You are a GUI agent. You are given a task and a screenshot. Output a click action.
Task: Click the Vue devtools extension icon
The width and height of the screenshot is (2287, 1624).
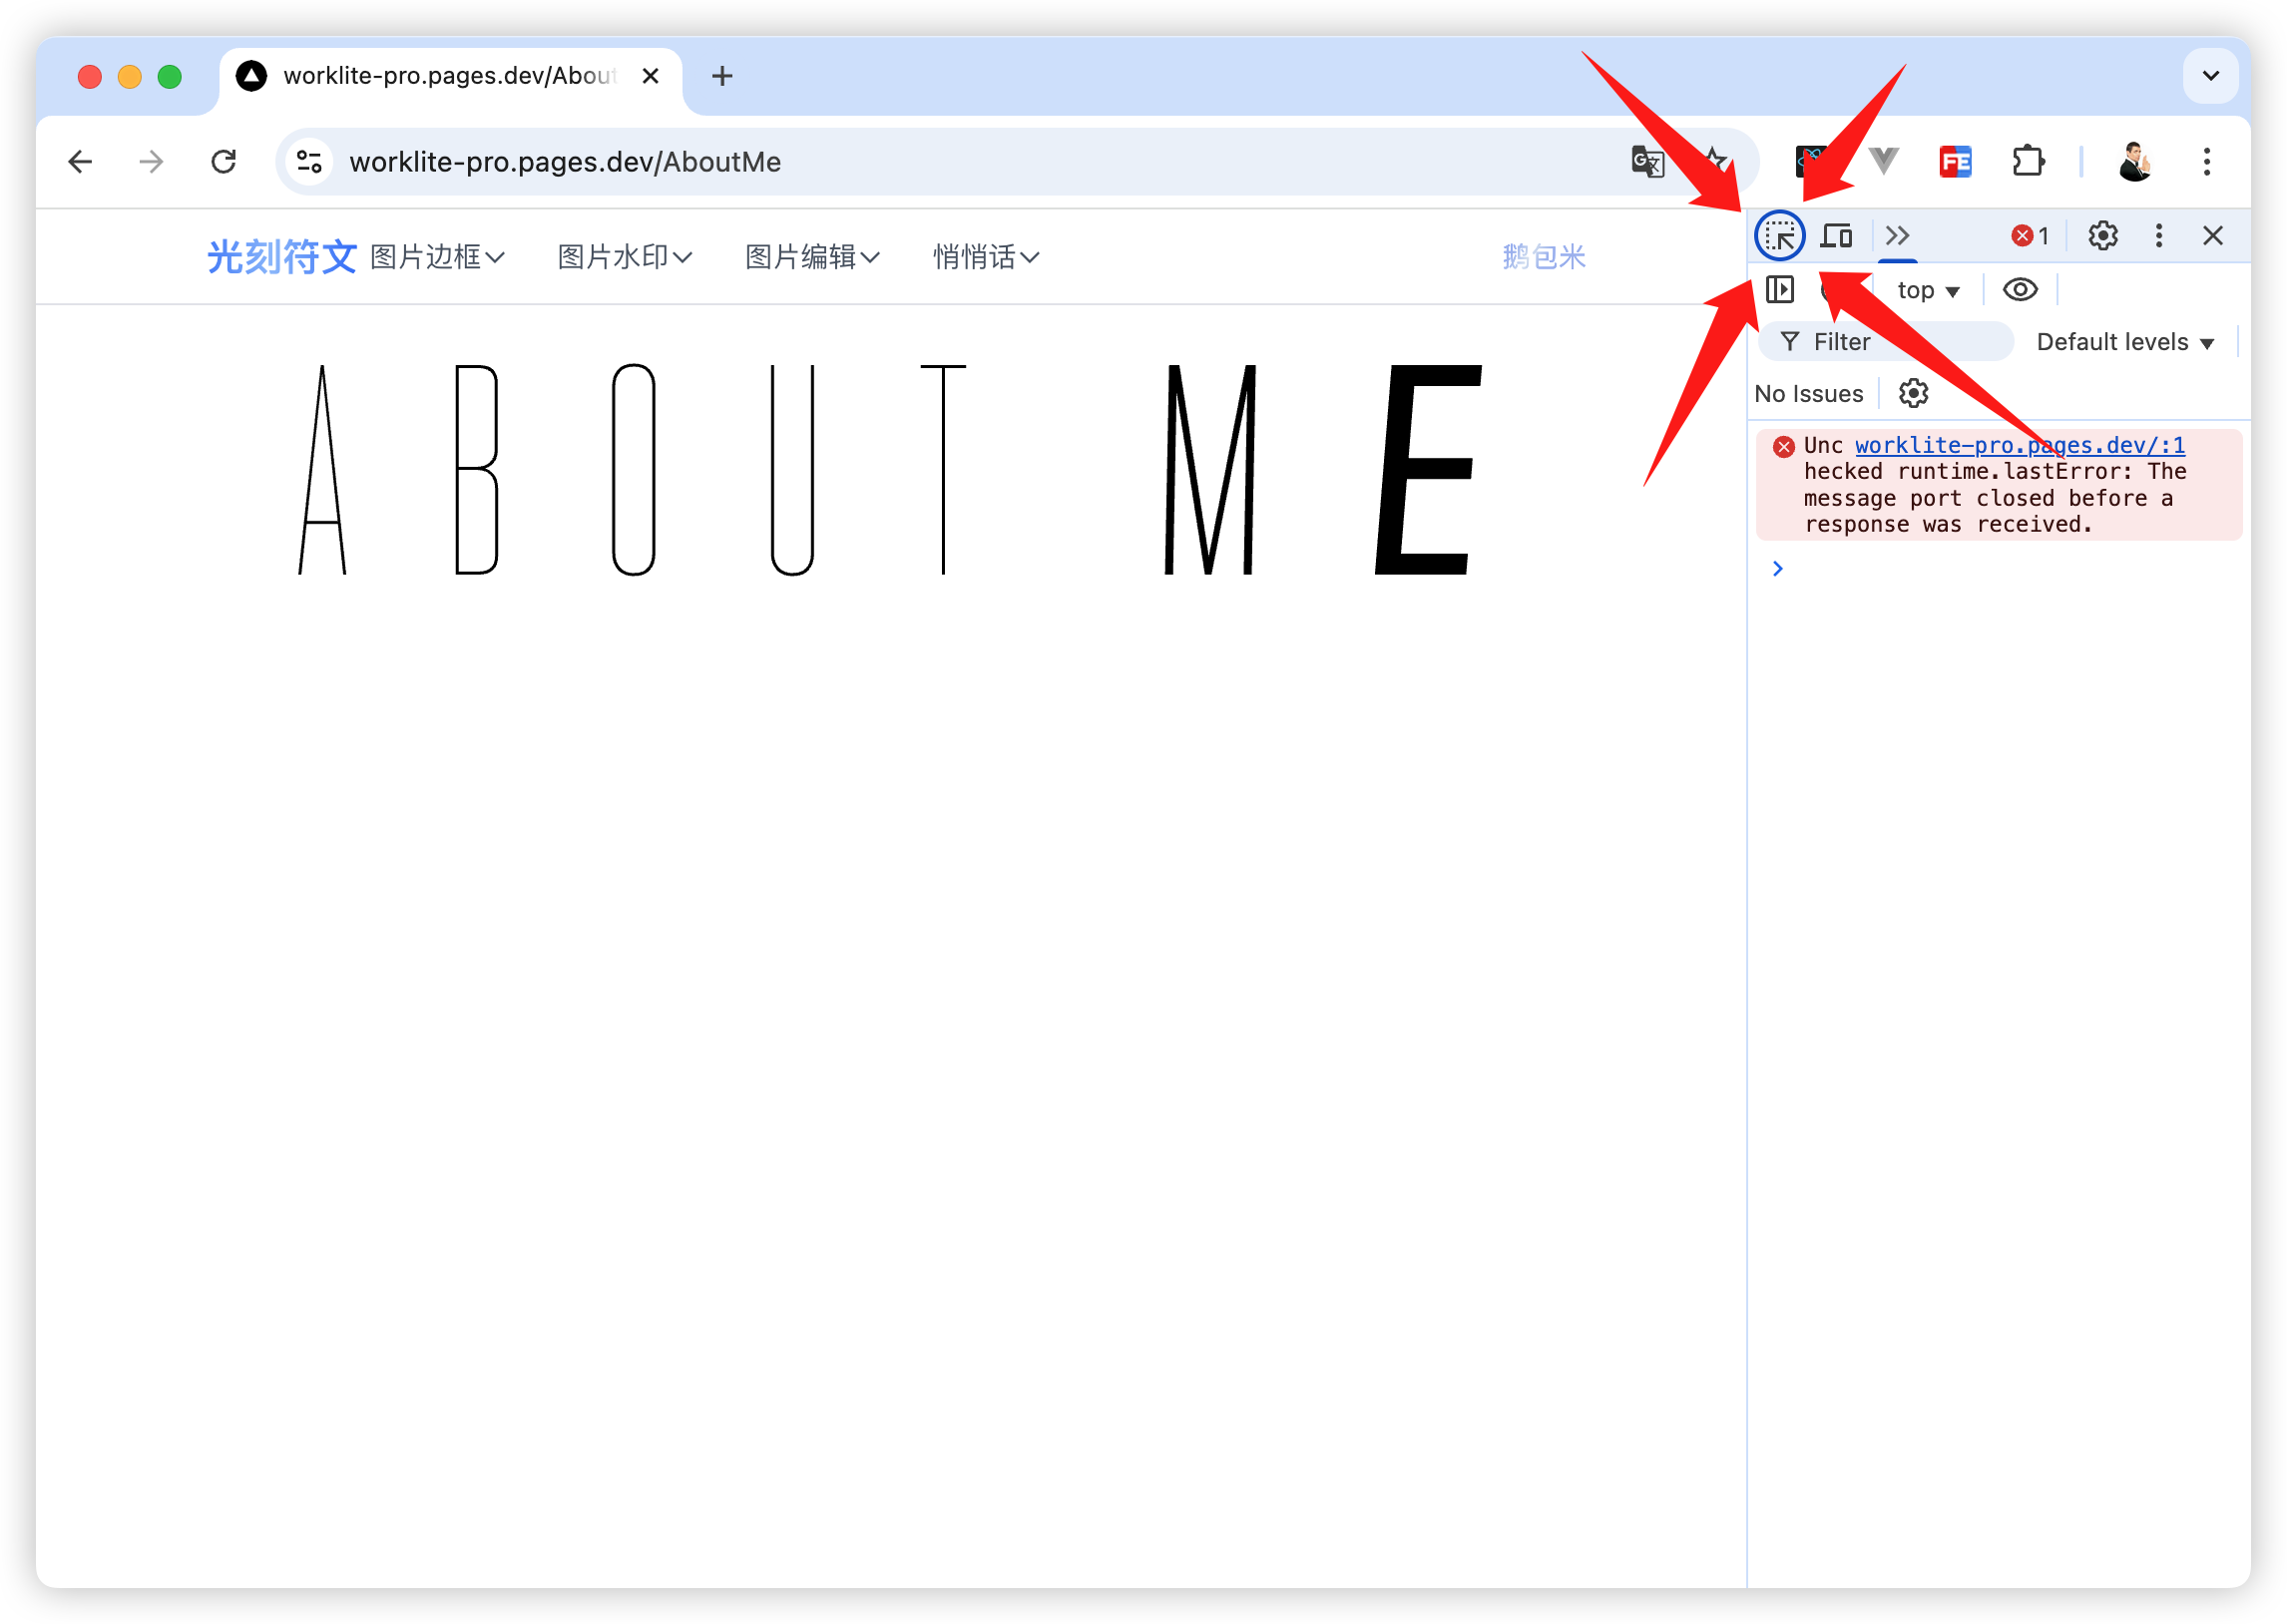pyautogui.click(x=1883, y=161)
